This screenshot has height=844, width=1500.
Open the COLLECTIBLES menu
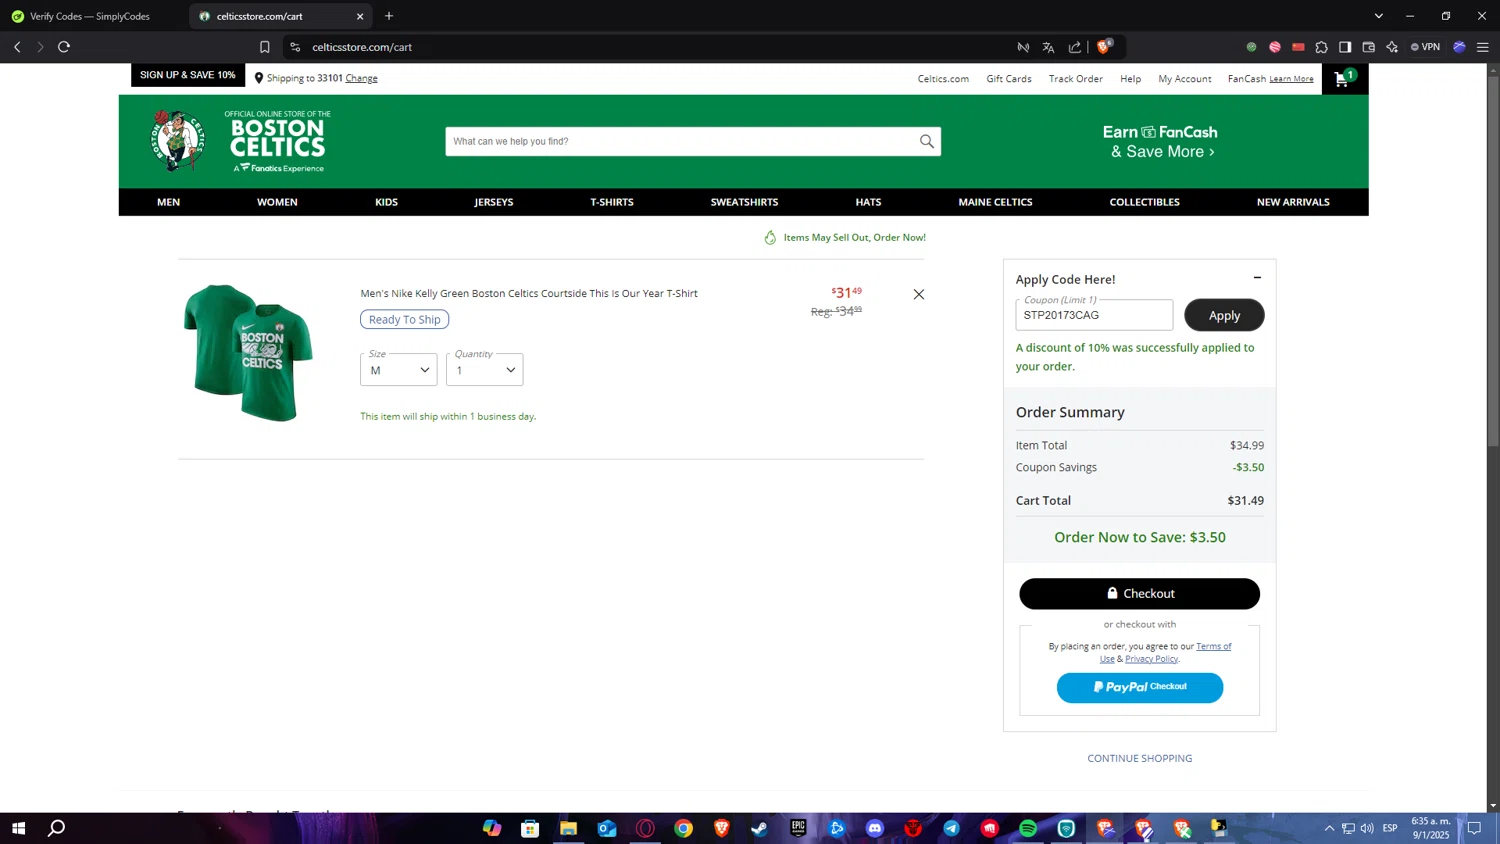(1144, 202)
